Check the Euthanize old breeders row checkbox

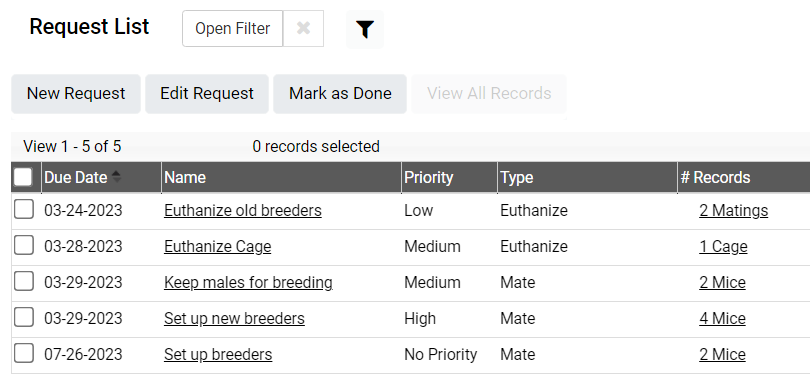(x=24, y=210)
